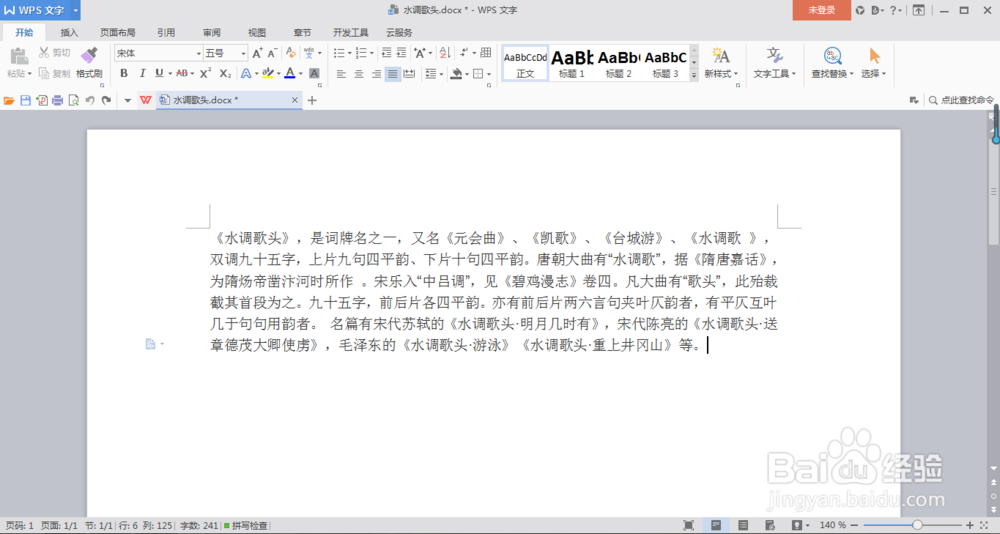Decrease font size with the A- icon
1000x534 pixels.
272,53
